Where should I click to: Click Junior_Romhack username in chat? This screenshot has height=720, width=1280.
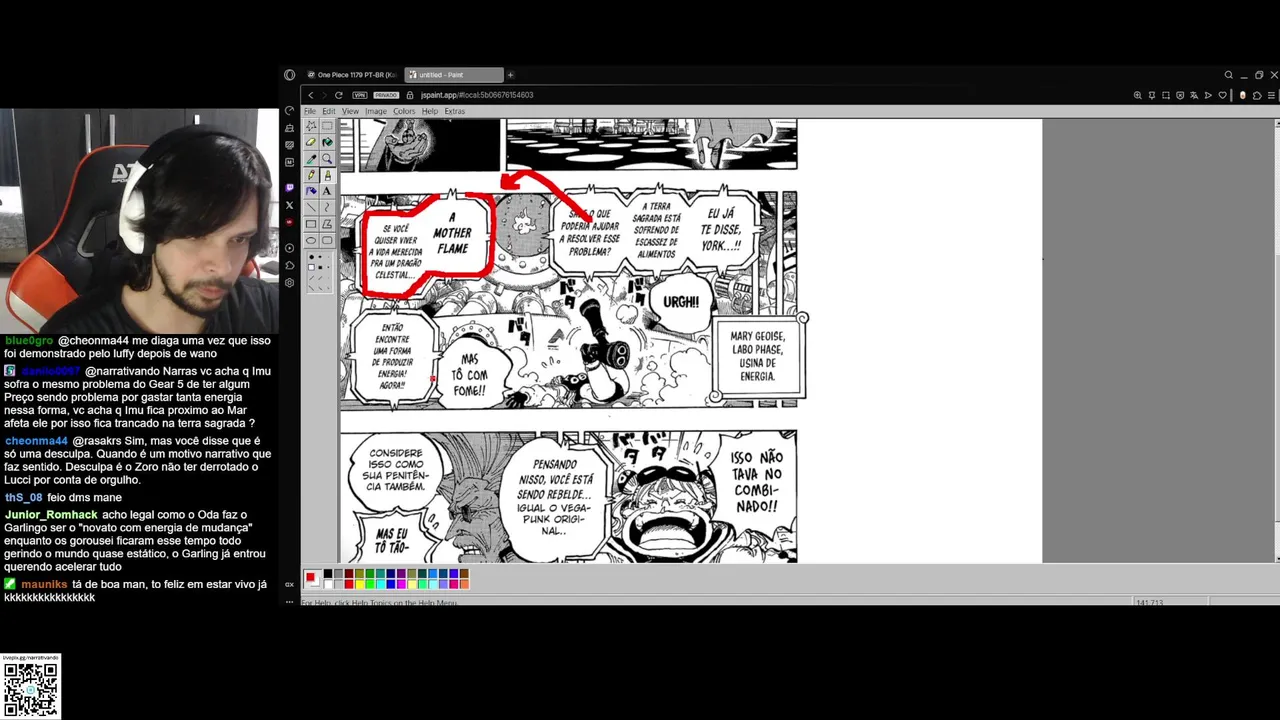coord(51,515)
